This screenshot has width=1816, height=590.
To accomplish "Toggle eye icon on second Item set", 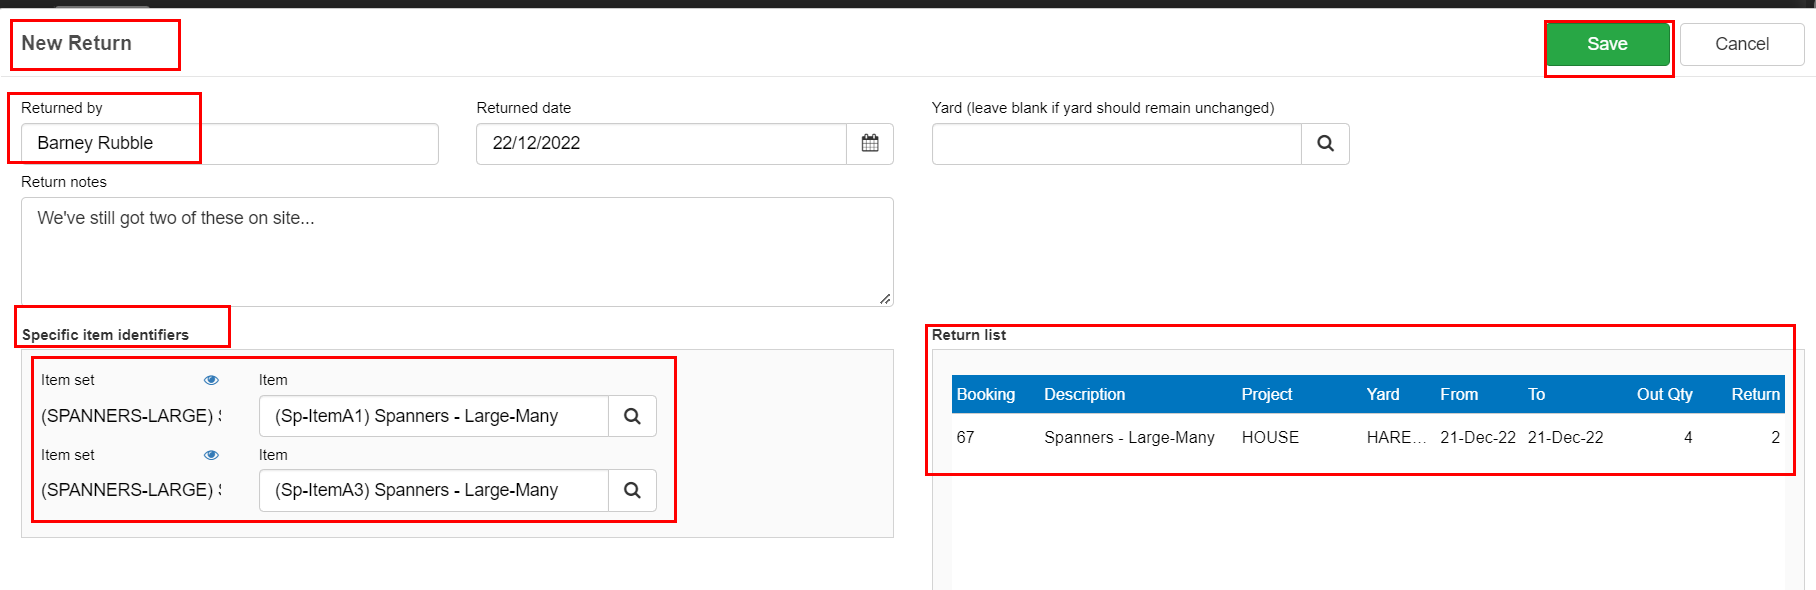I will (x=211, y=455).
